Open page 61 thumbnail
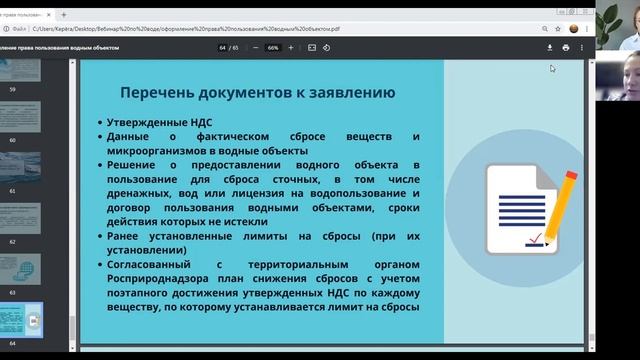 [x=20, y=167]
